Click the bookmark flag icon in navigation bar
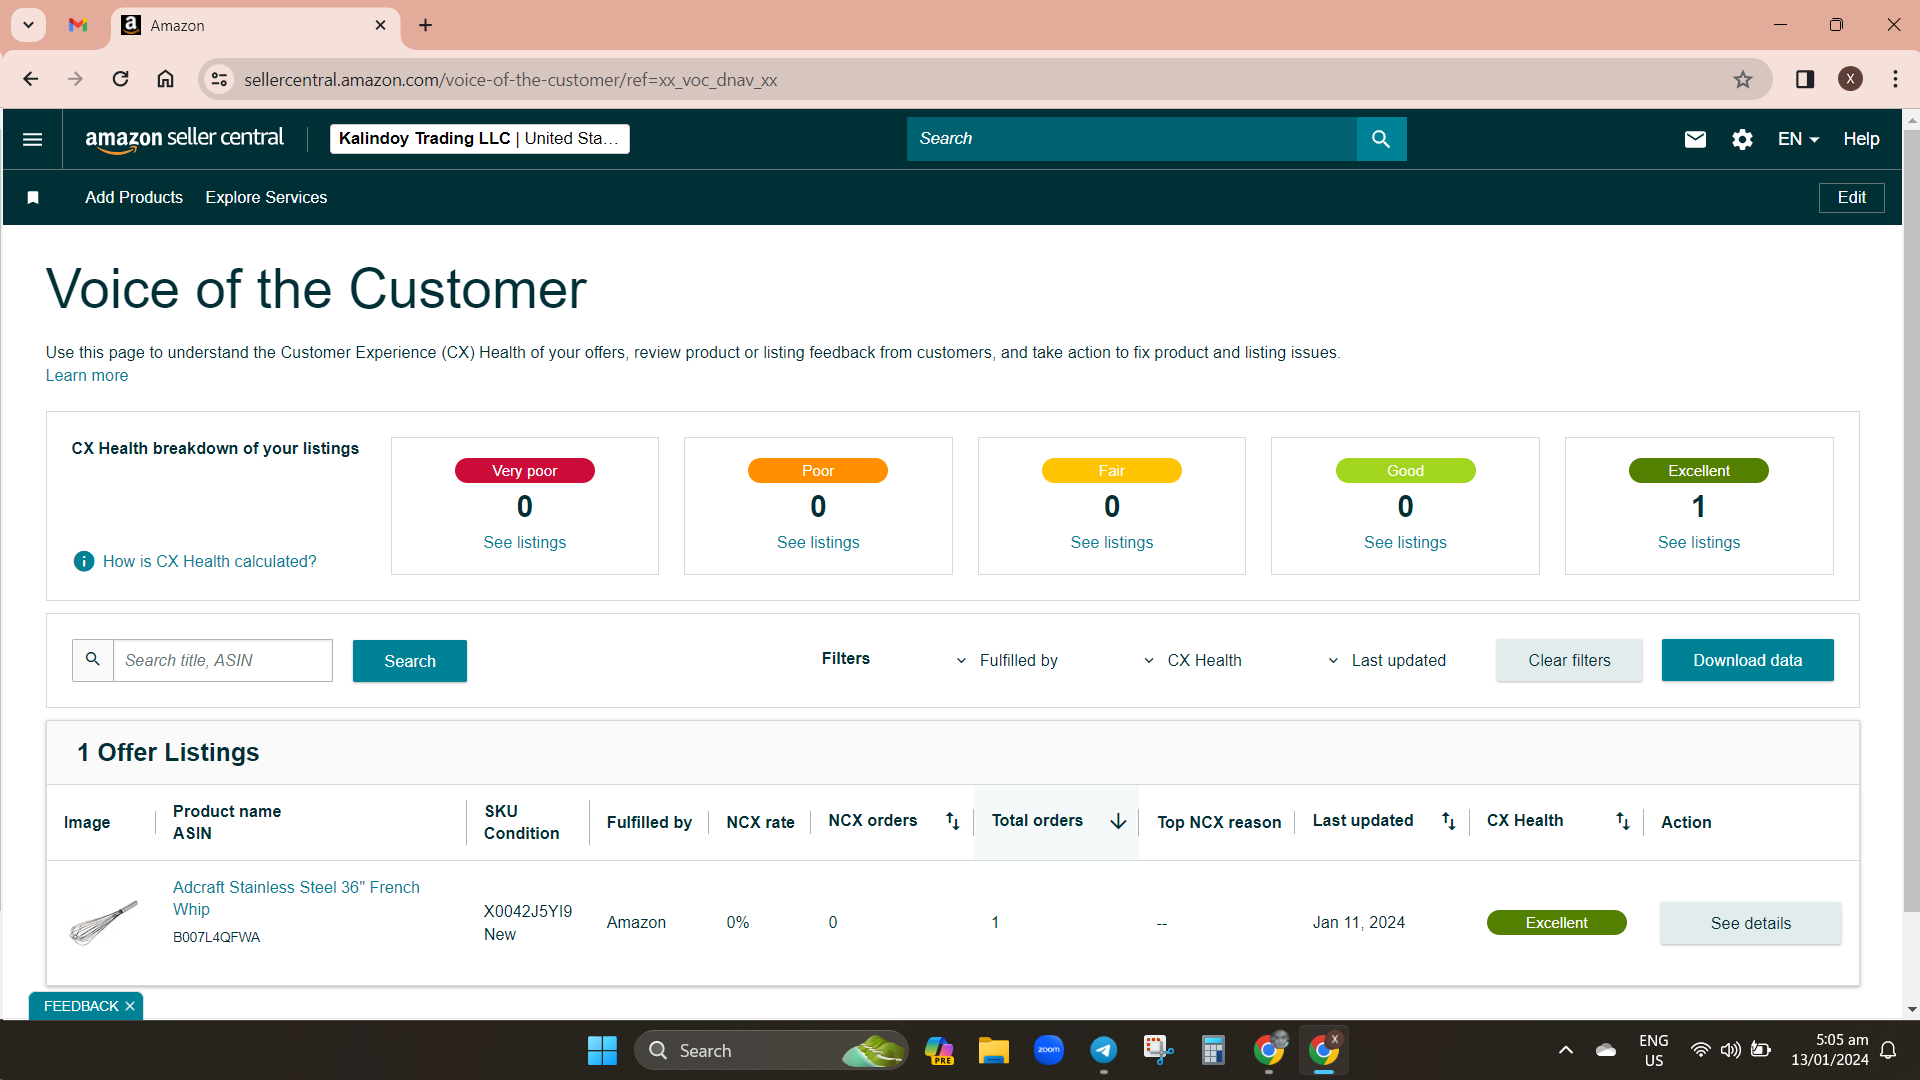Image resolution: width=1920 pixels, height=1080 pixels. coord(33,198)
